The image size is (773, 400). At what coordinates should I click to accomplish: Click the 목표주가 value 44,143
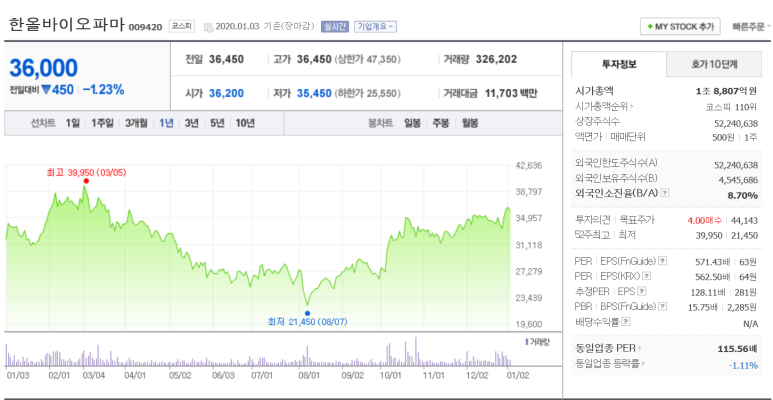(x=745, y=220)
